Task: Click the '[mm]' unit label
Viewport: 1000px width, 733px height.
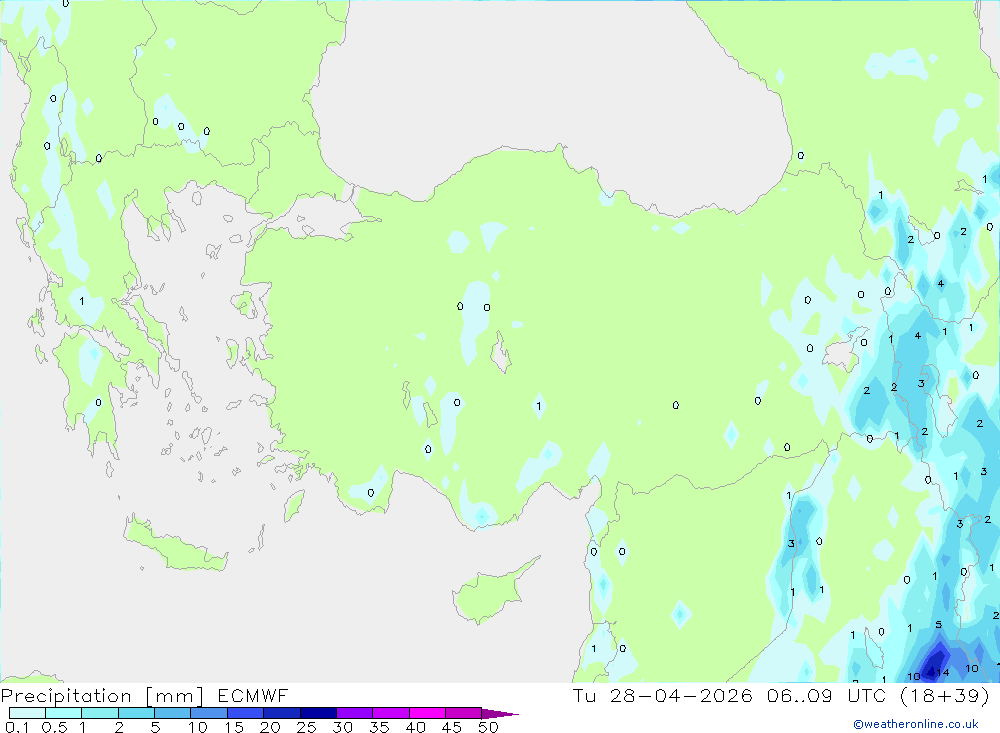Action: [175, 695]
